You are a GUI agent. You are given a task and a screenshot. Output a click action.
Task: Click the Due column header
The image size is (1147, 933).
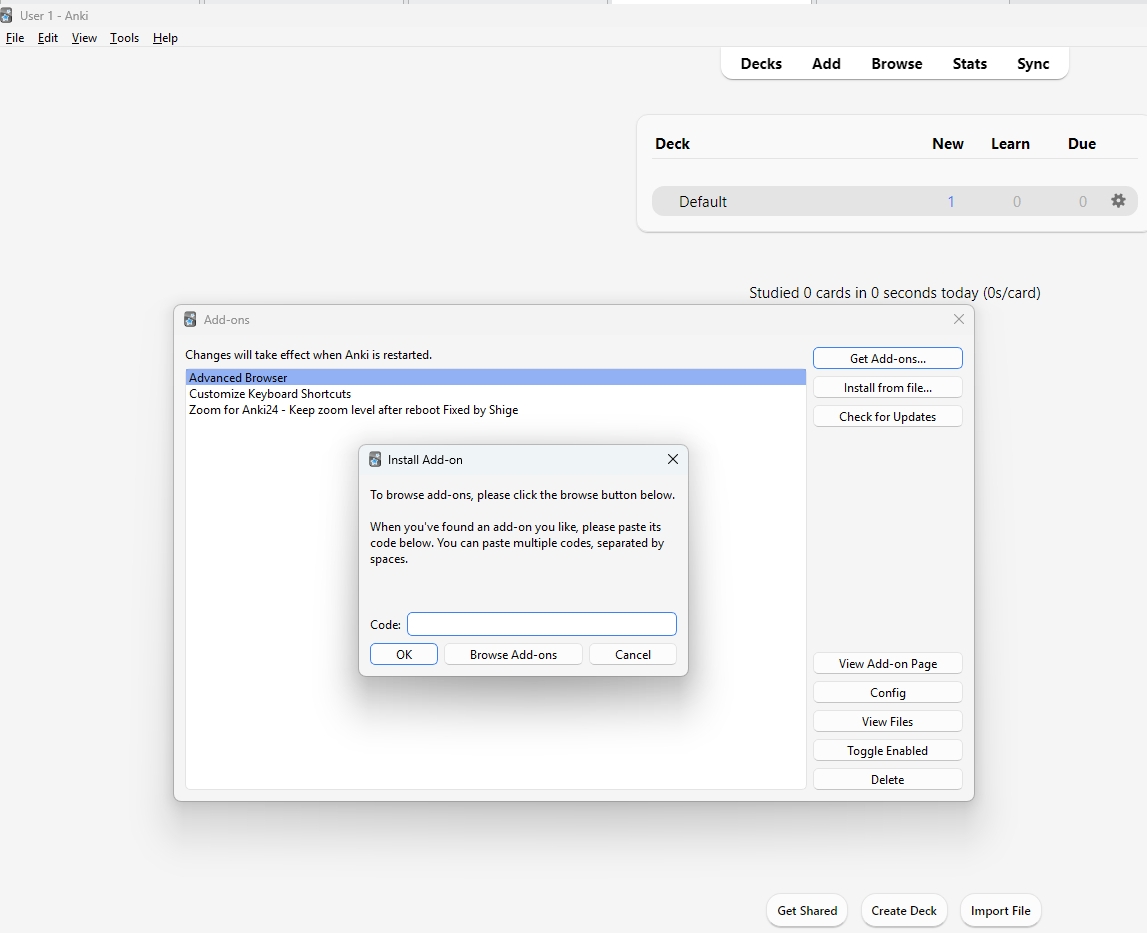(1081, 143)
